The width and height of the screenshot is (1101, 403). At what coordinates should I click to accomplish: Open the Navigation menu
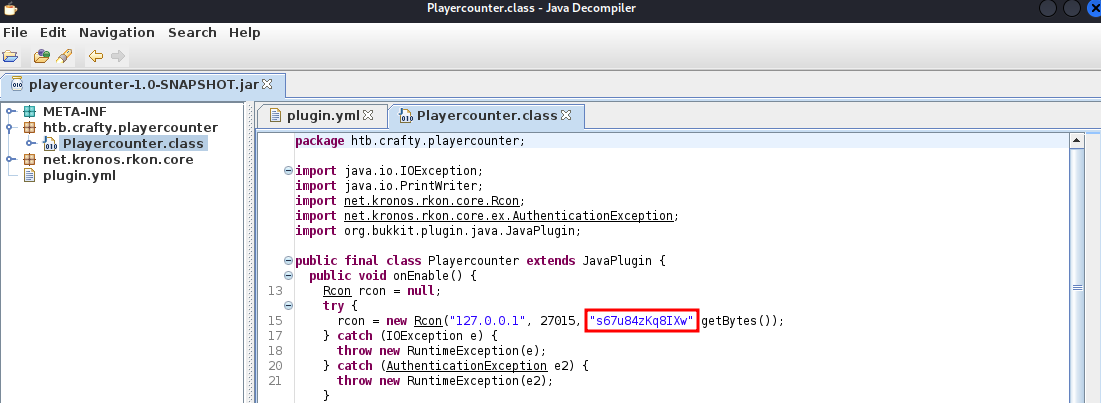coord(117,32)
